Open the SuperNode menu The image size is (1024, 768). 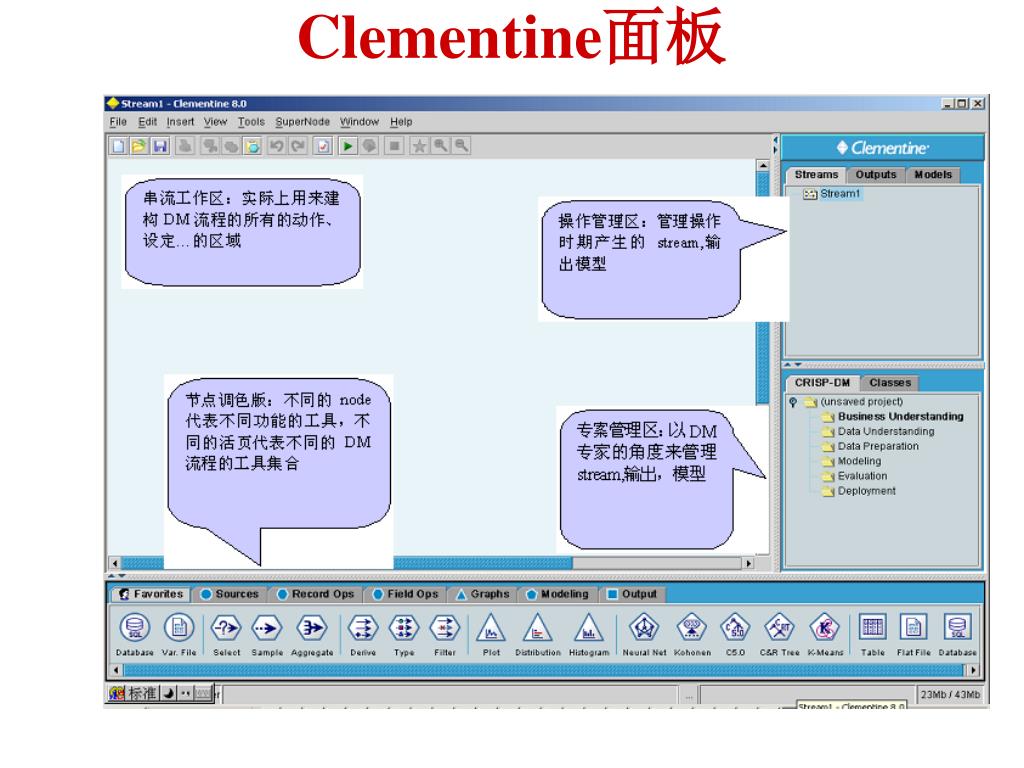(x=302, y=121)
